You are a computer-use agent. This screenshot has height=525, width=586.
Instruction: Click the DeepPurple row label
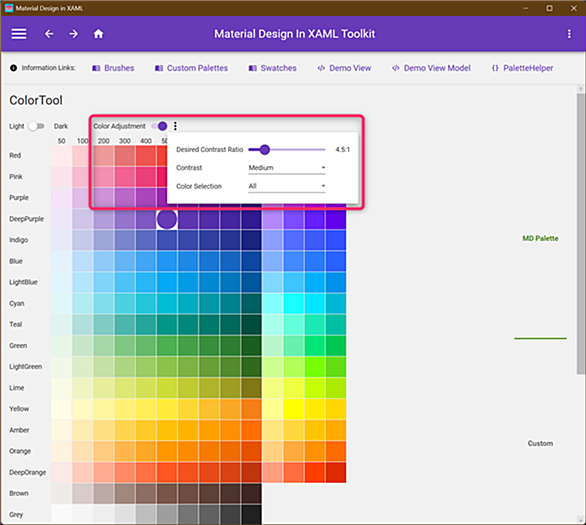click(27, 219)
